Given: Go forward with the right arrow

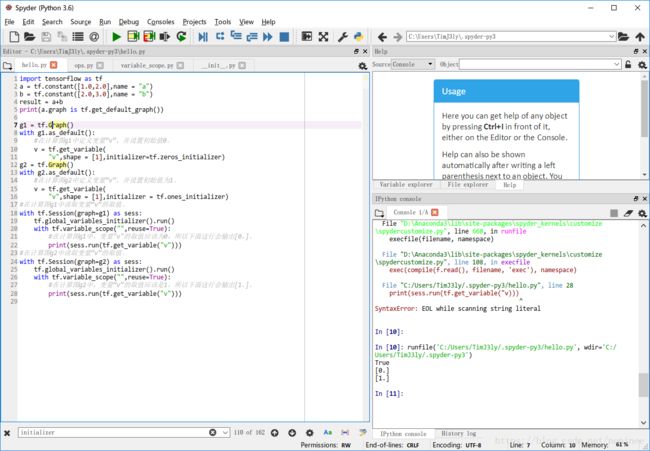Looking at the screenshot, I should [x=398, y=37].
